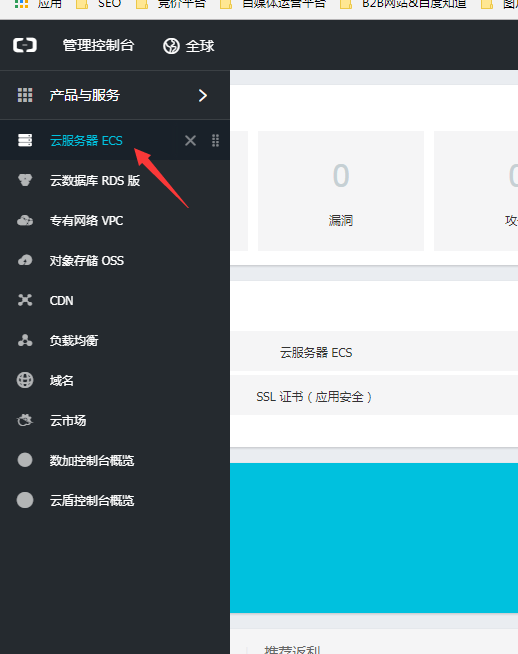Select the SSL 证书（应用安全）row

(375, 397)
